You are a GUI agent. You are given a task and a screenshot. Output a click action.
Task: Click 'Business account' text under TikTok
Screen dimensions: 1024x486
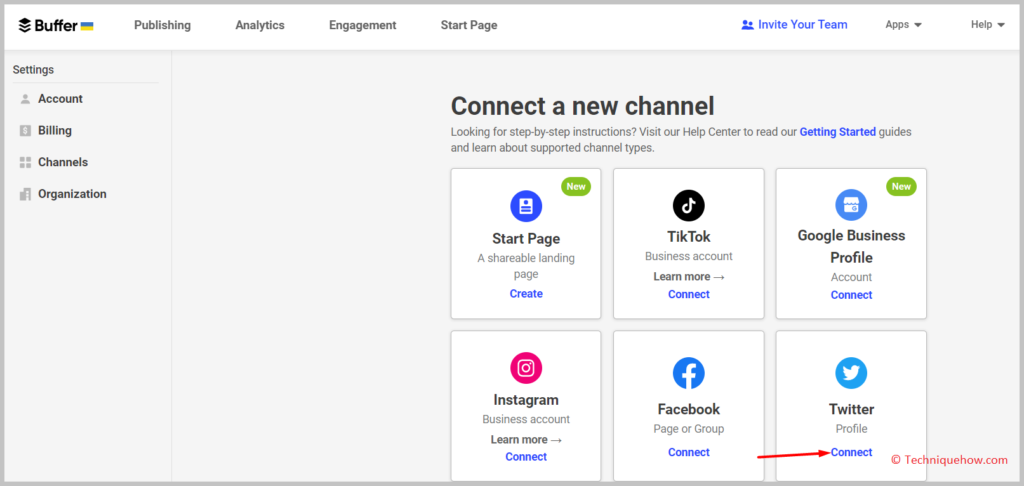tap(688, 257)
